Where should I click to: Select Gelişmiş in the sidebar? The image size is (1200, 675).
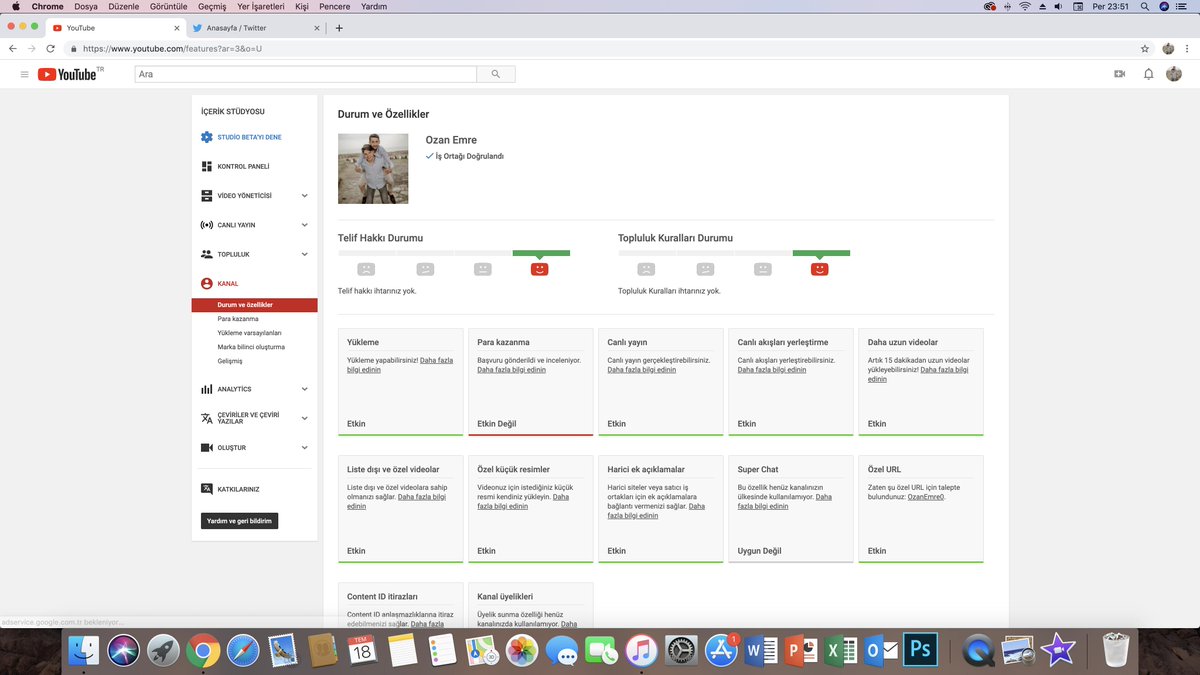(x=230, y=361)
